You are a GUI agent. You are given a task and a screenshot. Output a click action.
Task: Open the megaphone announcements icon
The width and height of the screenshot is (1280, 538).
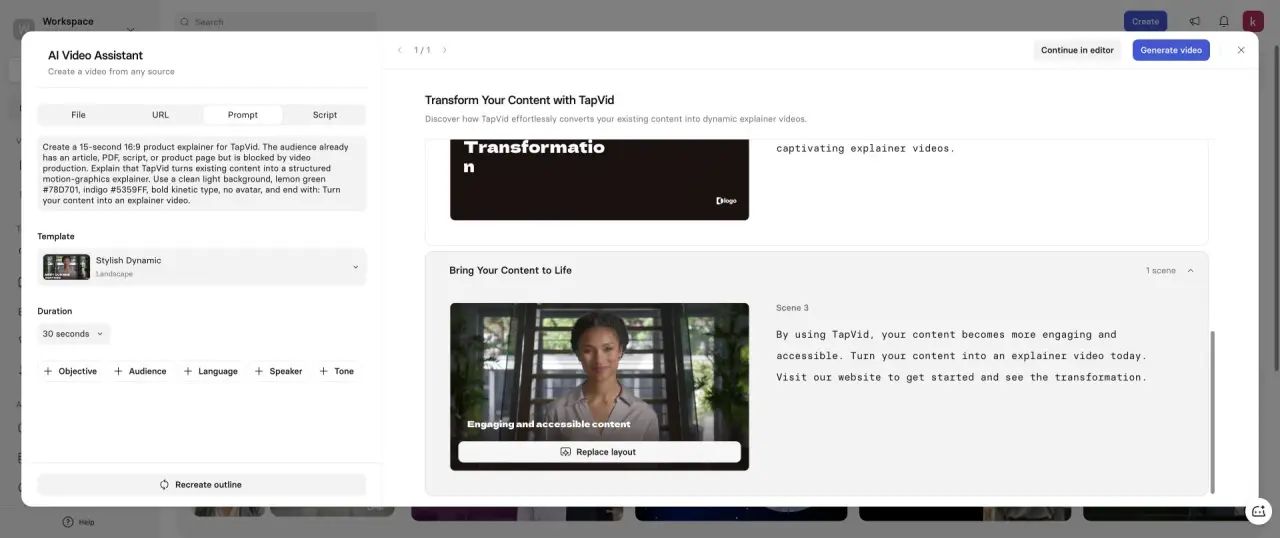1194,21
